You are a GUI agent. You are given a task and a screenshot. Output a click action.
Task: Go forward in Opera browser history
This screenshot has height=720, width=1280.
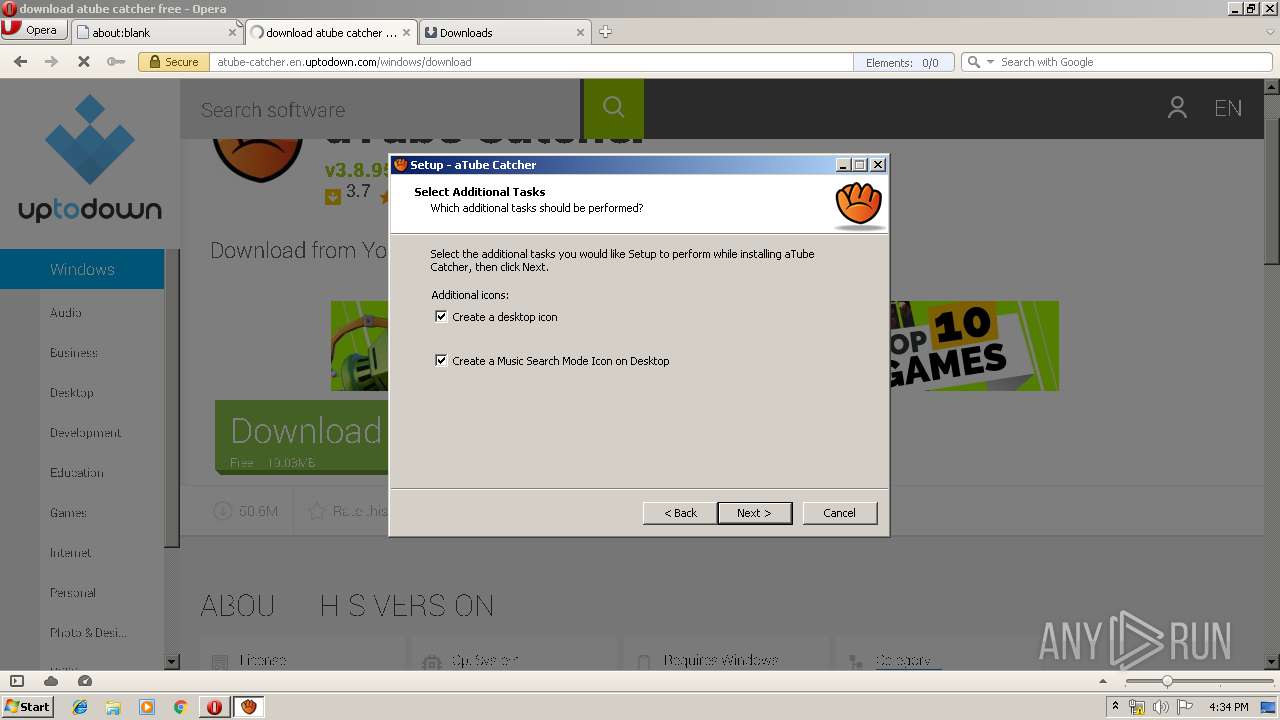tap(51, 62)
